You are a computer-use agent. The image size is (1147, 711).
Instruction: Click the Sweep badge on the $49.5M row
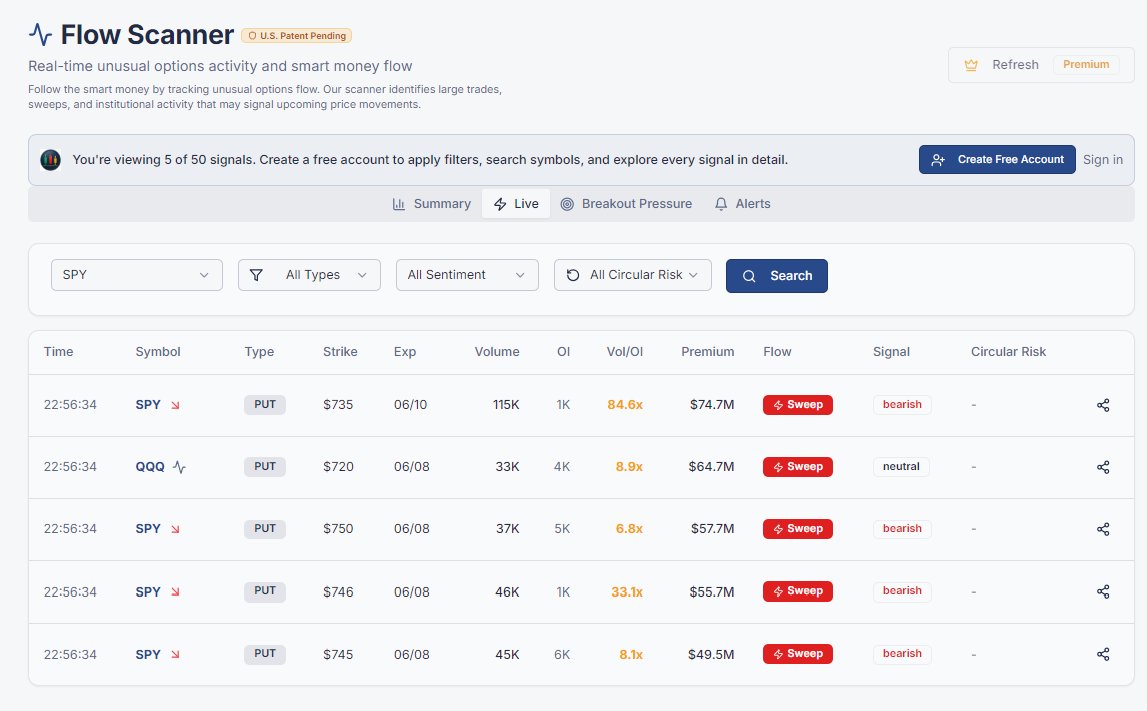coord(797,654)
